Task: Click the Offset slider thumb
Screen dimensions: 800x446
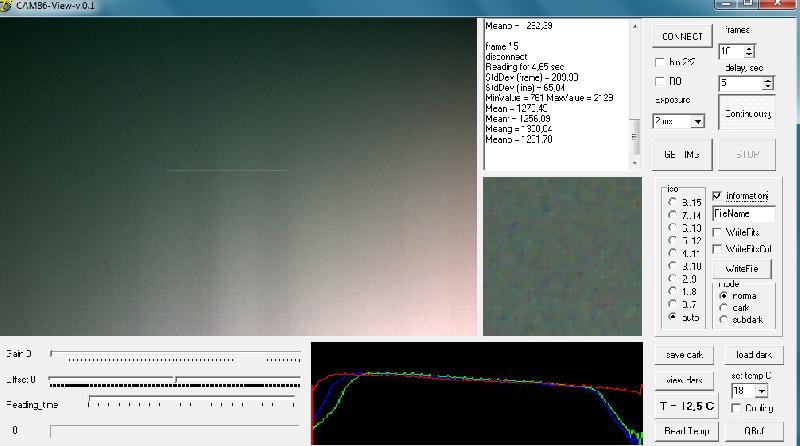Action: coord(176,379)
